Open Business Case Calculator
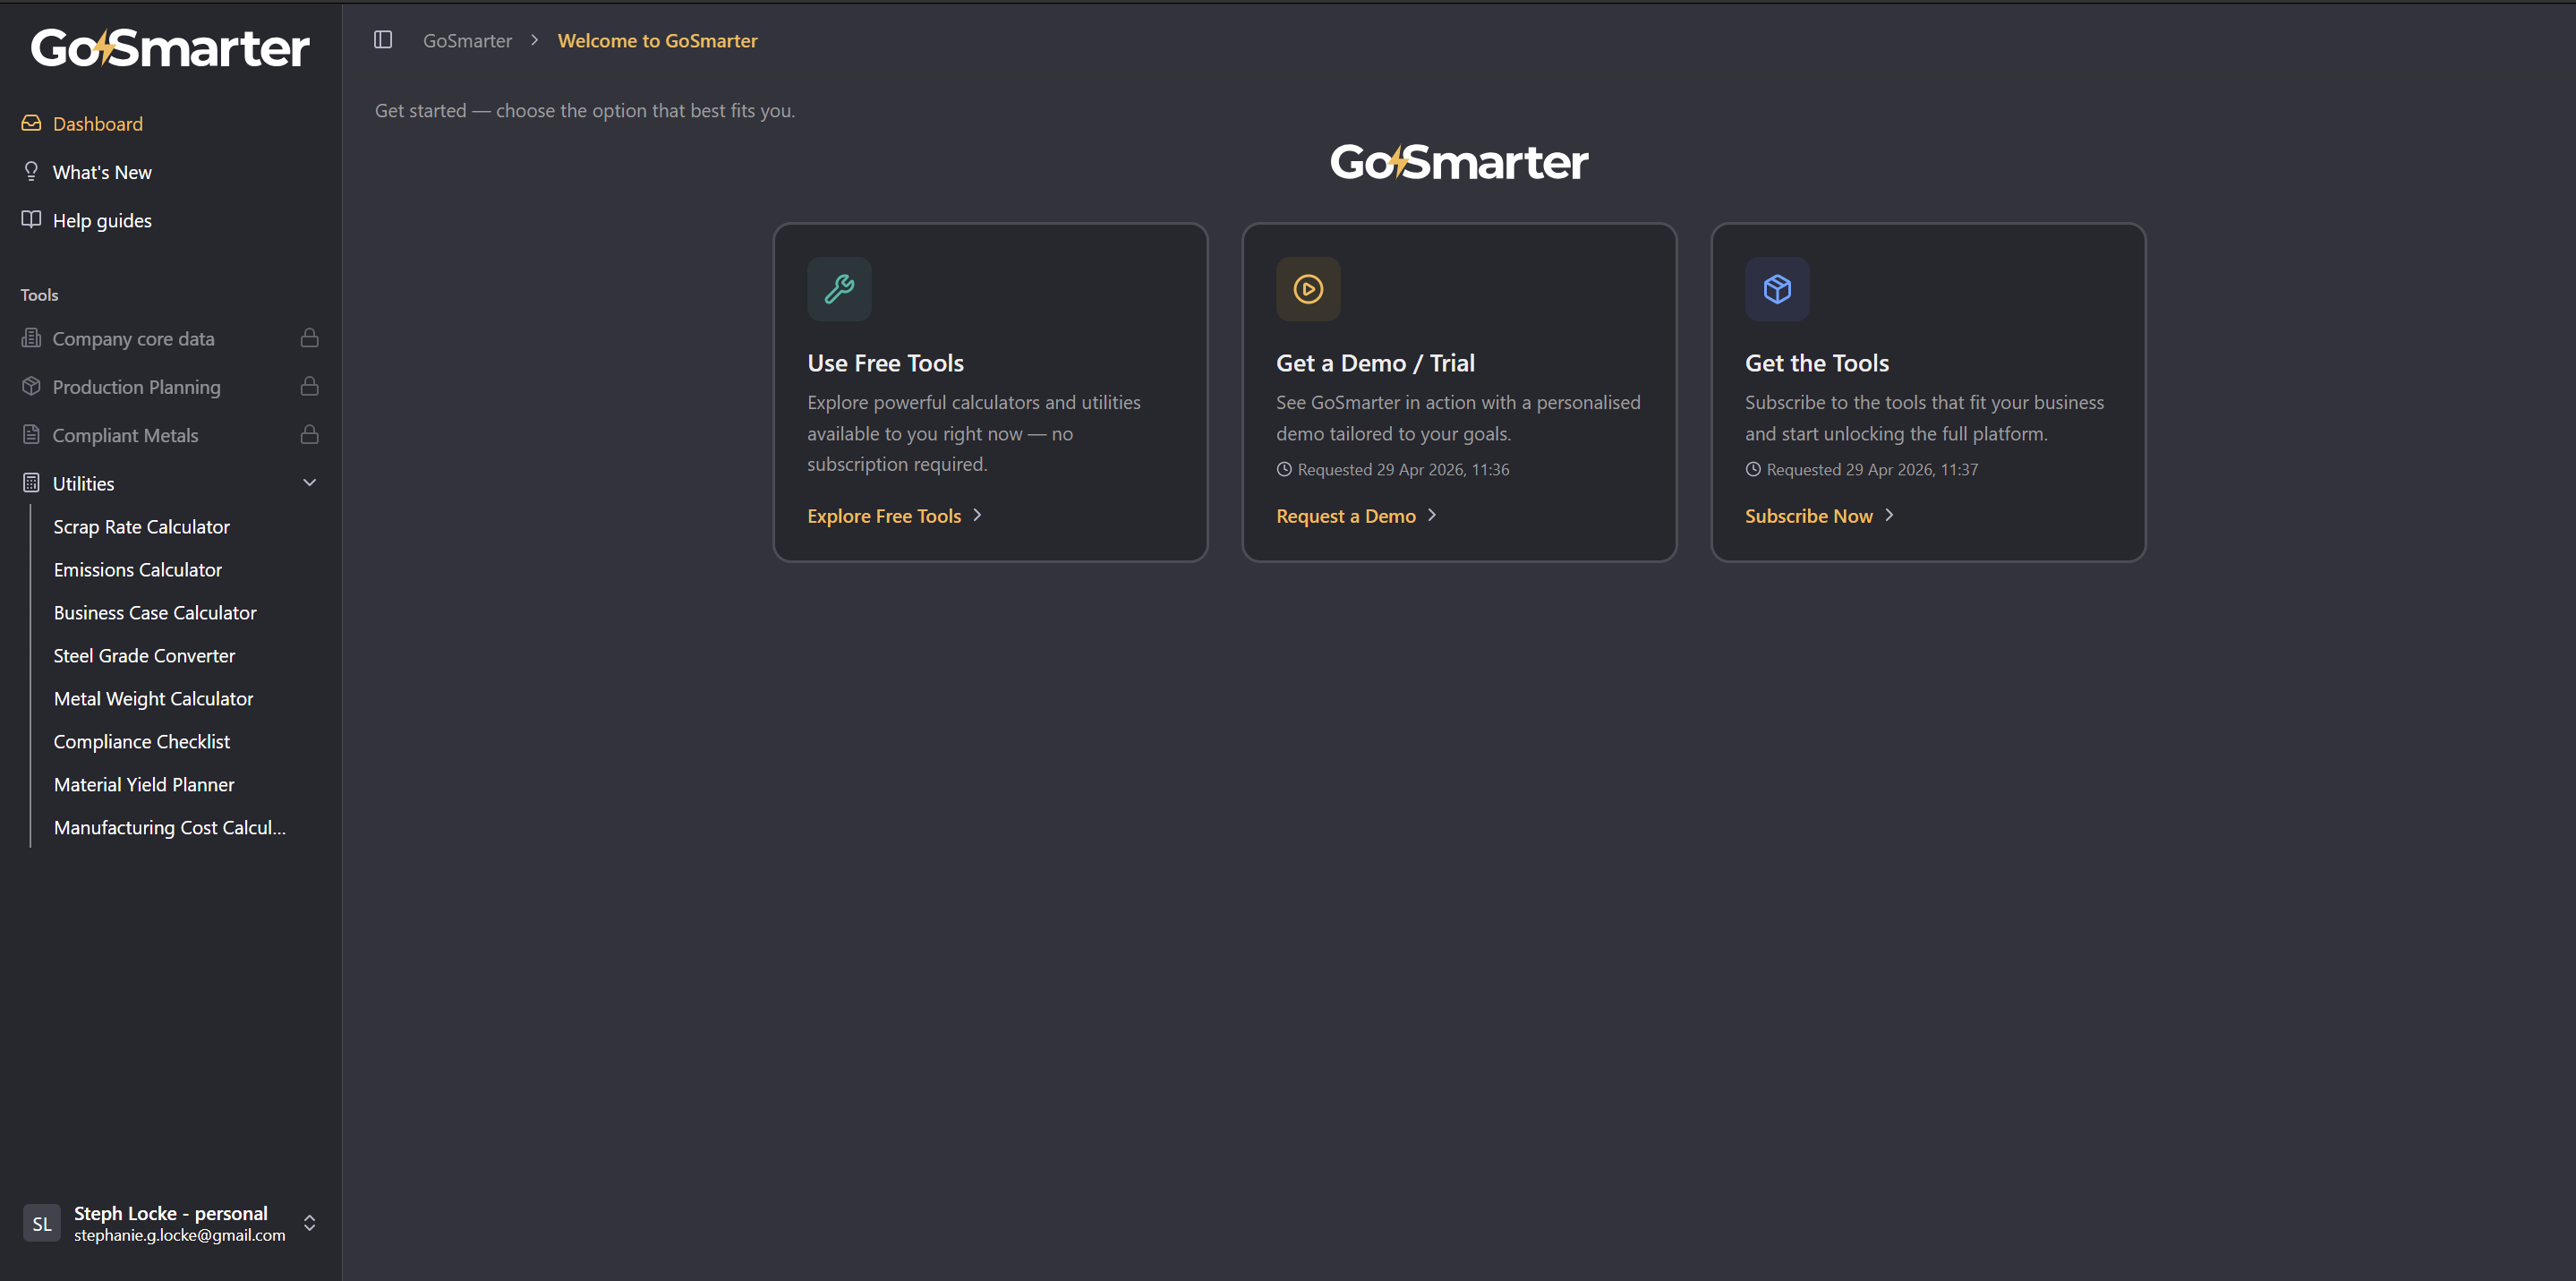Image resolution: width=2576 pixels, height=1281 pixels. pyautogui.click(x=154, y=612)
